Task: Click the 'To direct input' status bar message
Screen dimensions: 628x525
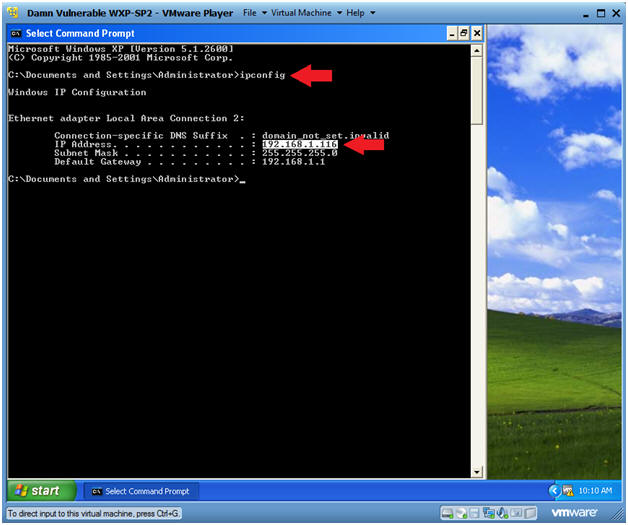Action: [x=94, y=513]
